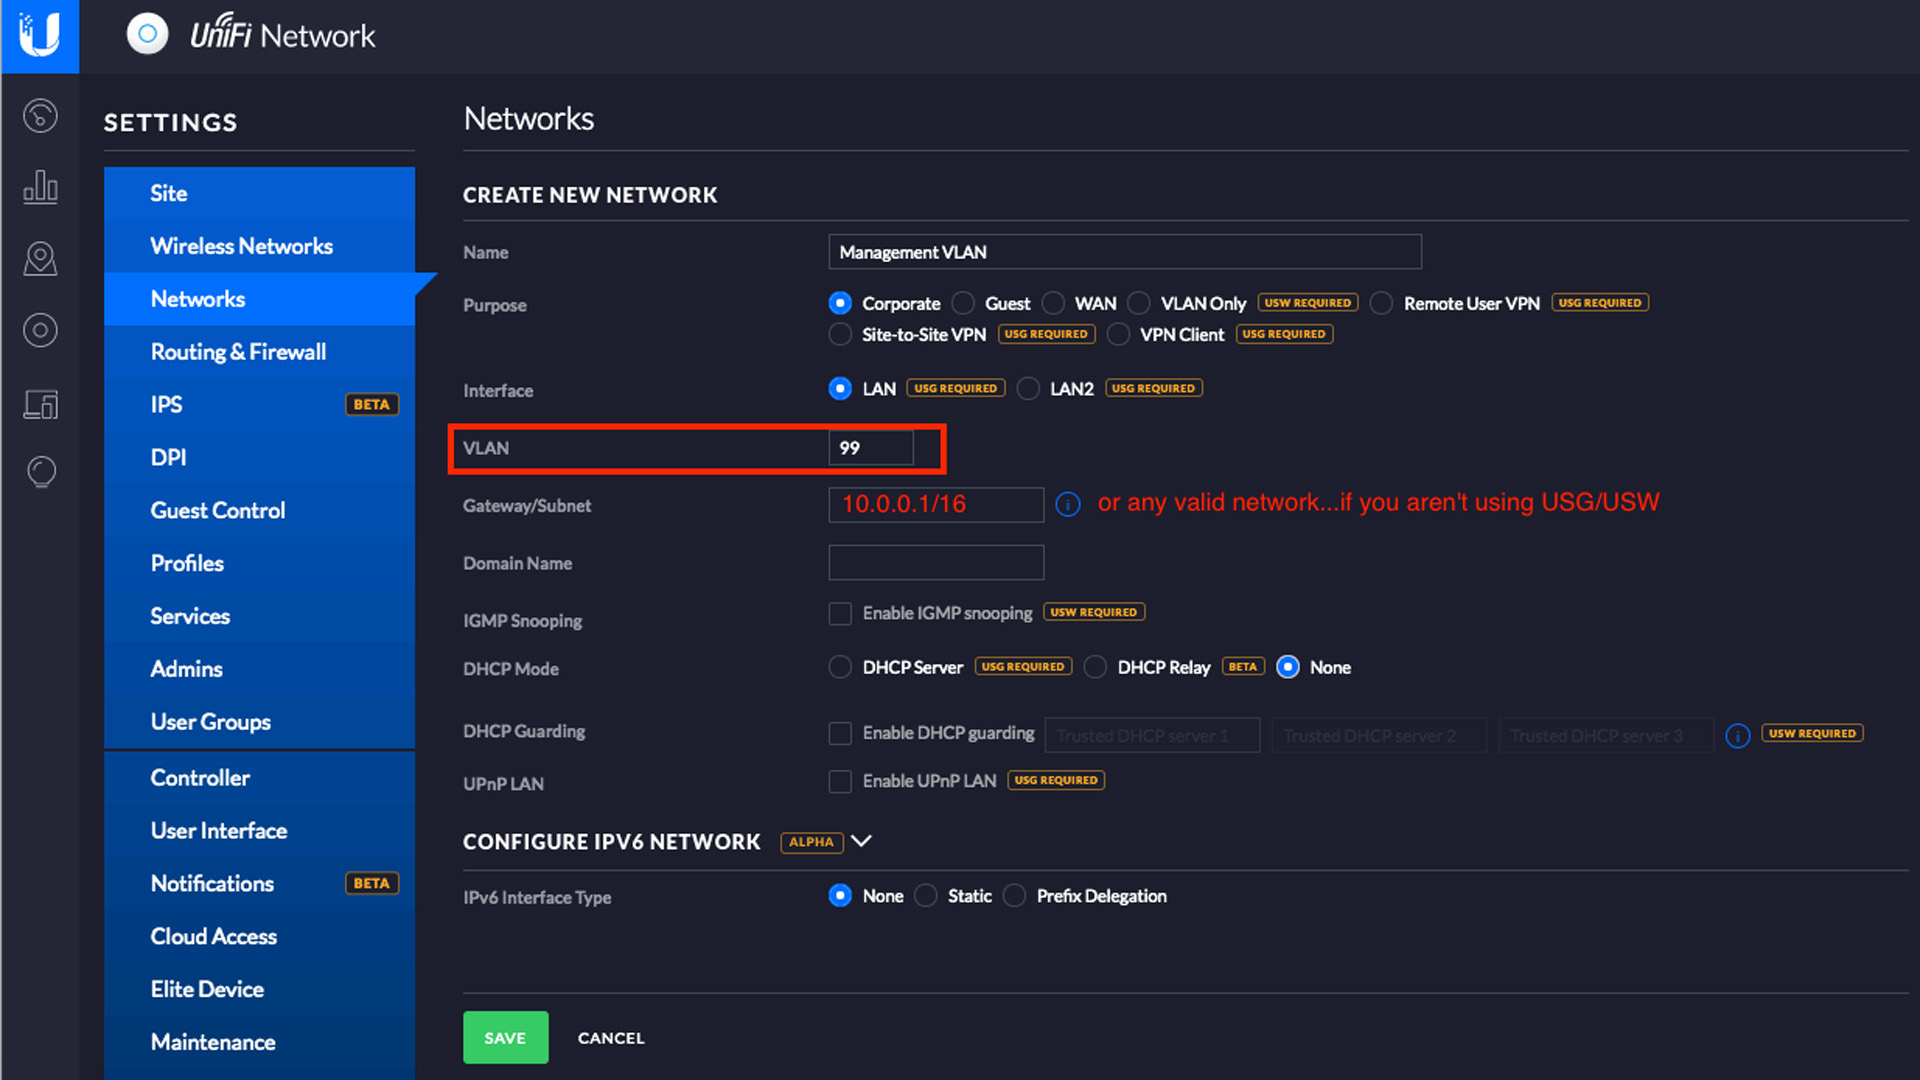The height and width of the screenshot is (1080, 1920).
Task: Collapse Configure IPv6 Network chevron
Action: click(861, 841)
